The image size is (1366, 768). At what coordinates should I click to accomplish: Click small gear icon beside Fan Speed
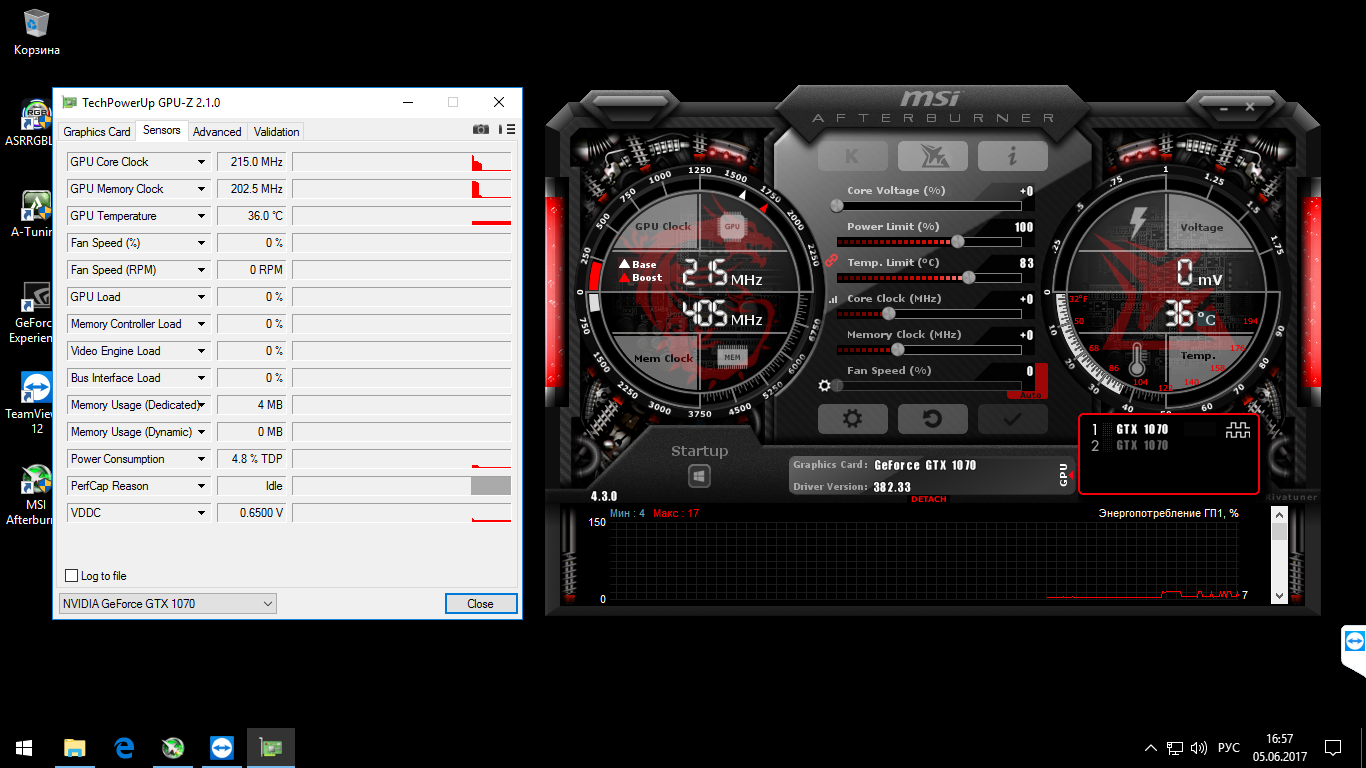point(824,385)
